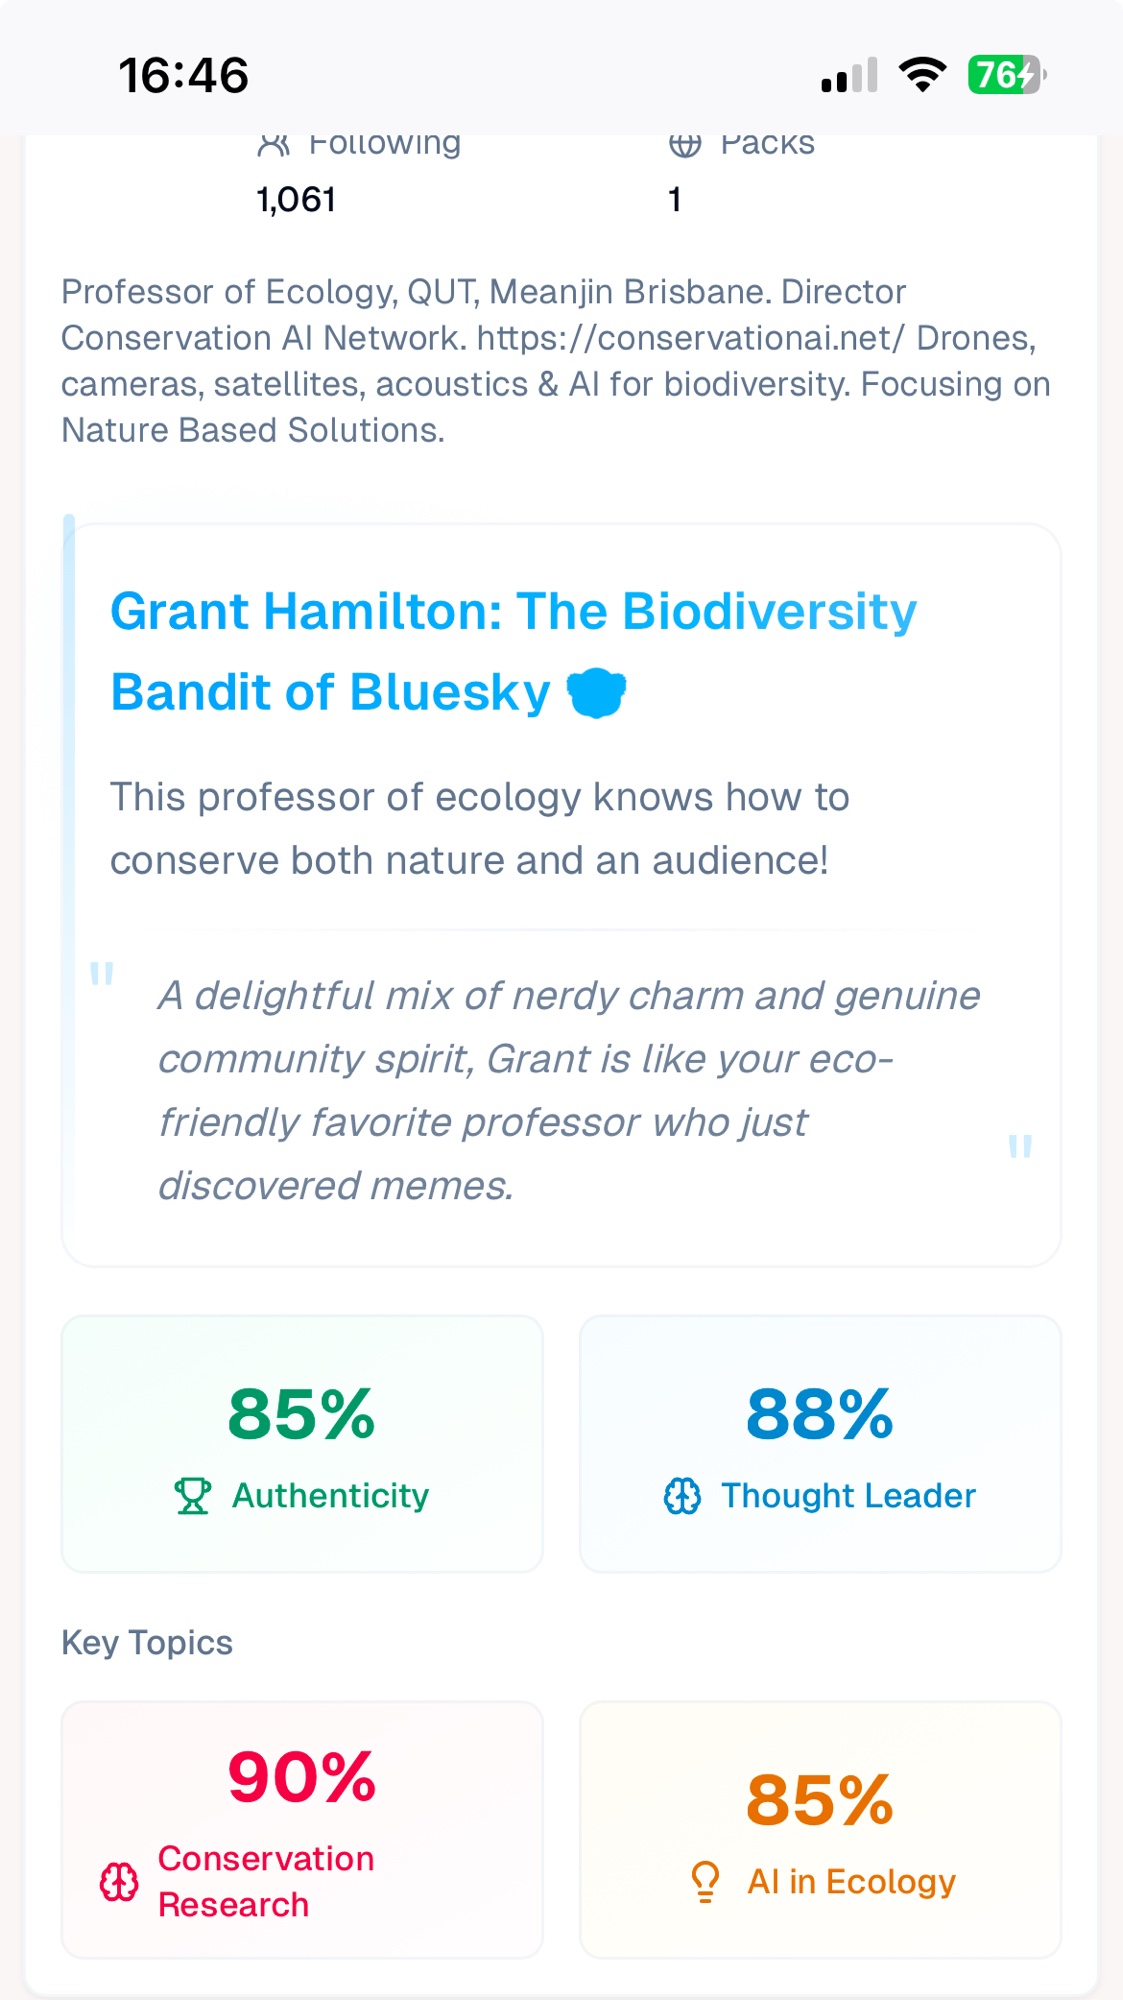The image size is (1123, 2000).
Task: Tap the Packs globe icon
Action: [685, 145]
